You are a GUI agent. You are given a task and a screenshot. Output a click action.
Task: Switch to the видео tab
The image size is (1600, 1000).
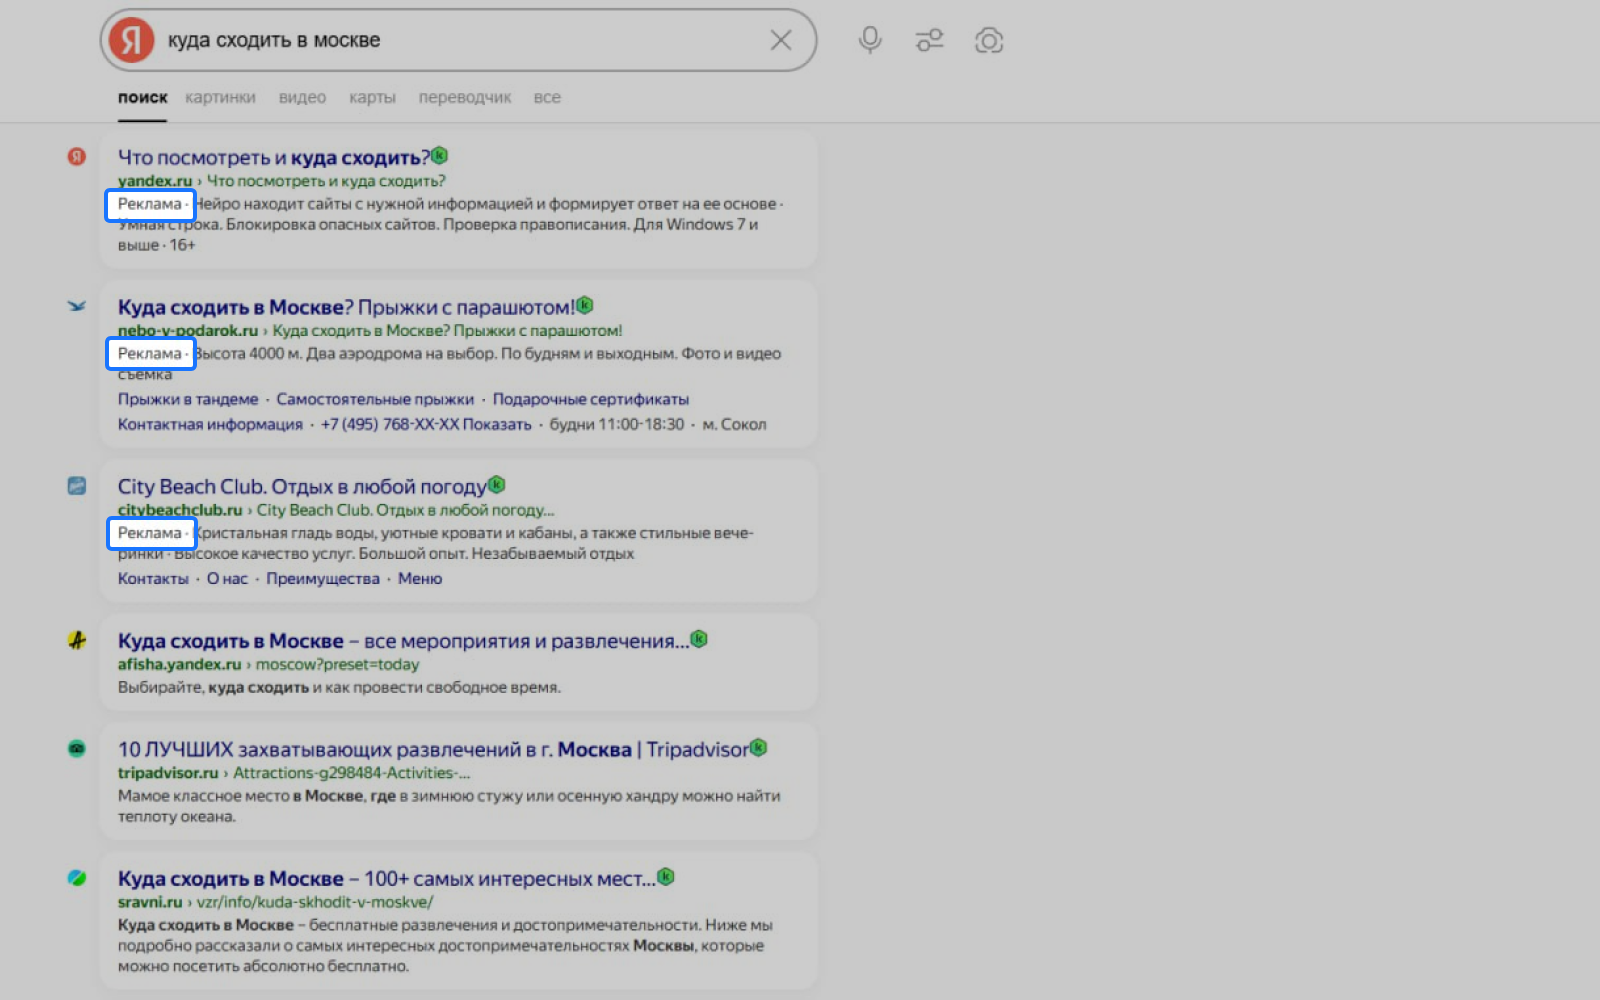point(302,97)
